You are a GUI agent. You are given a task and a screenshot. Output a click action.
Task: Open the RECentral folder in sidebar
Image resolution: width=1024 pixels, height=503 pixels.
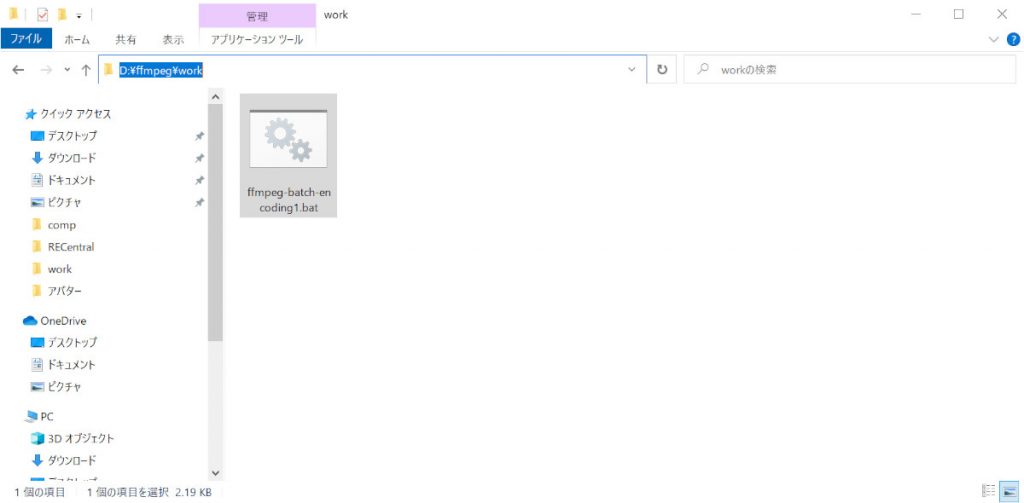[70, 247]
